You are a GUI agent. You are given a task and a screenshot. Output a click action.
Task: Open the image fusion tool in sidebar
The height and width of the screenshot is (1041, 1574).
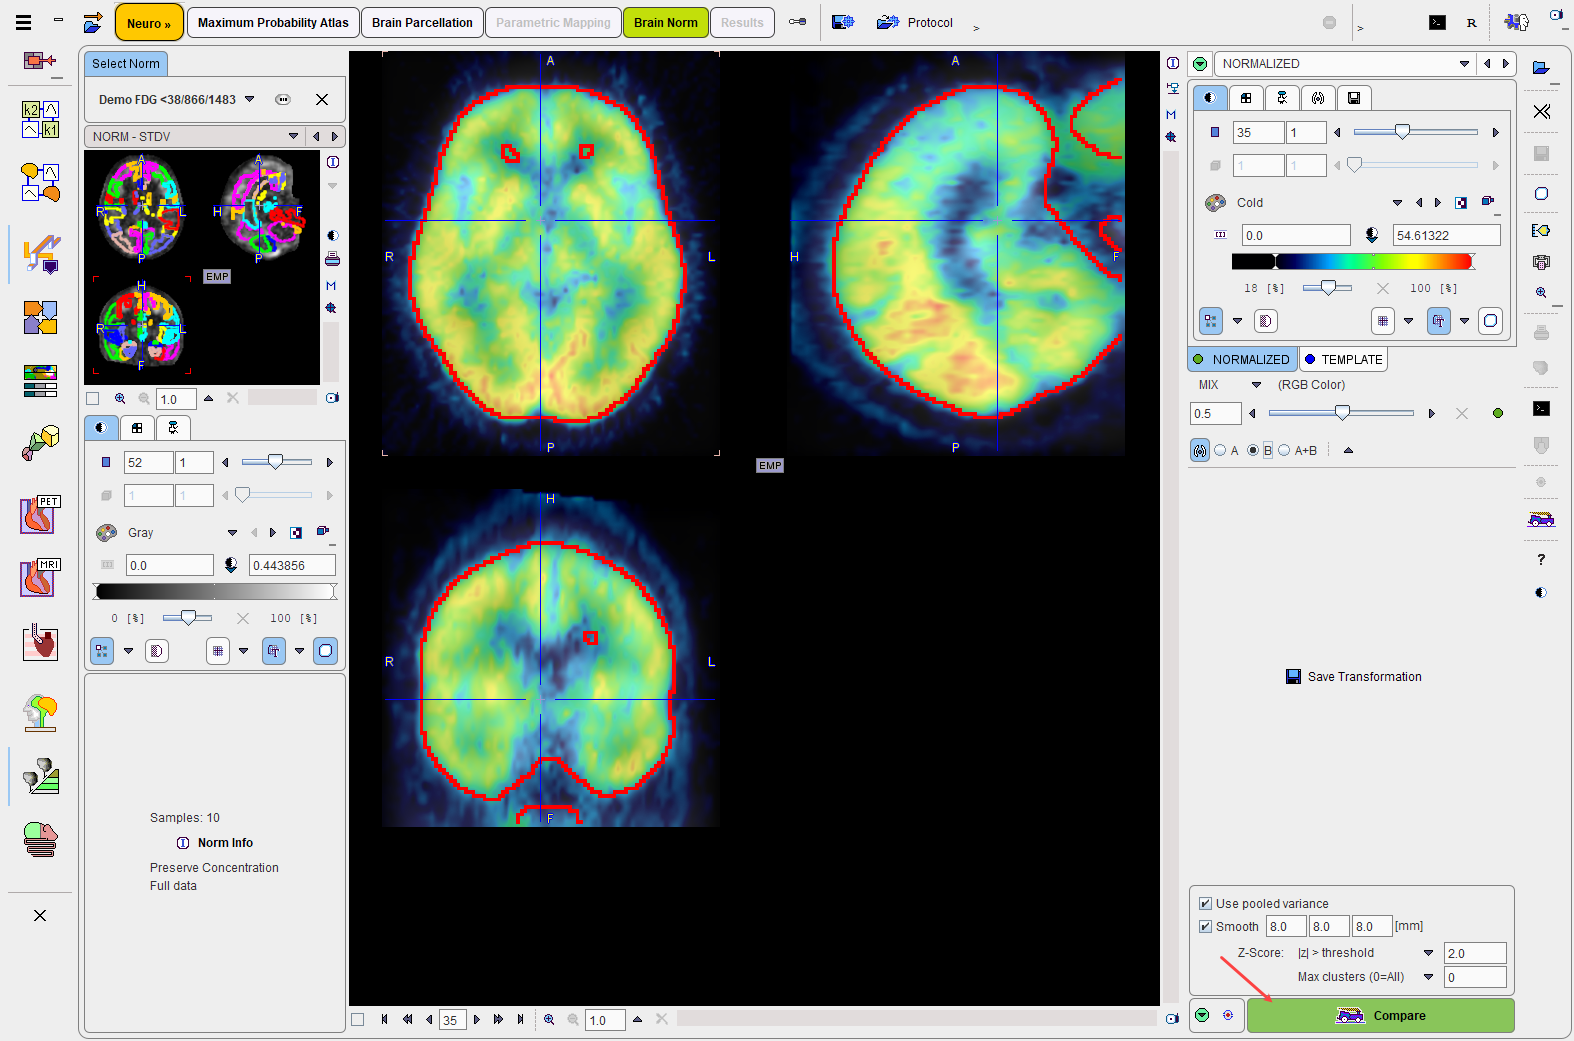(40, 317)
